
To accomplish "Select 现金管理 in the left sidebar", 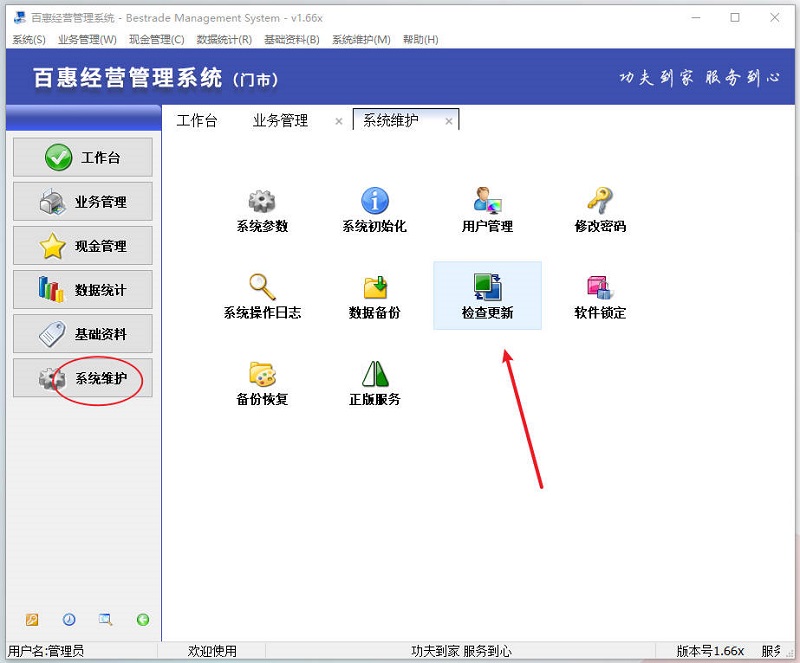I will pyautogui.click(x=82, y=246).
